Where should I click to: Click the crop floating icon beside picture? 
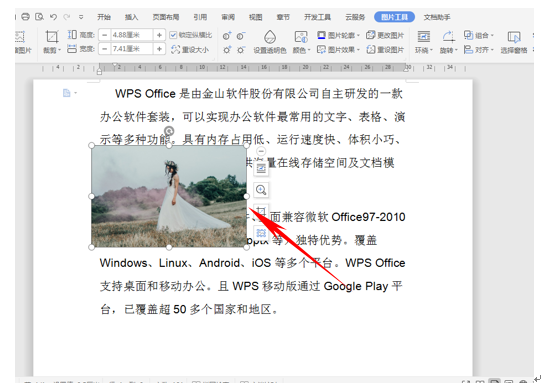point(261,211)
